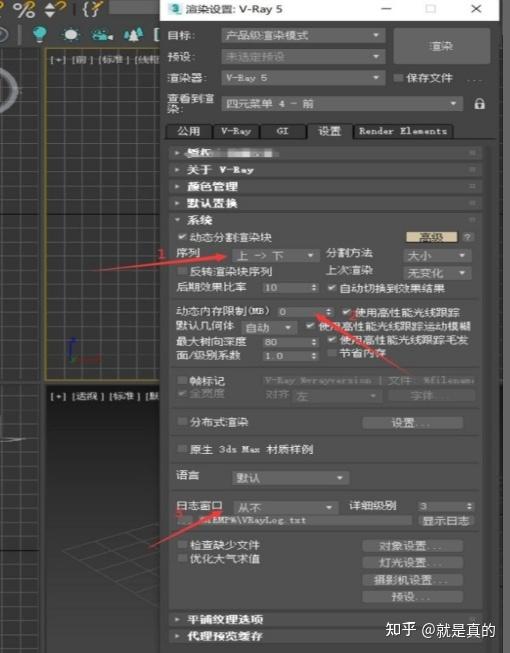
Task: Toggle 自动切换到效果结果 checkbox
Action: pos(332,288)
